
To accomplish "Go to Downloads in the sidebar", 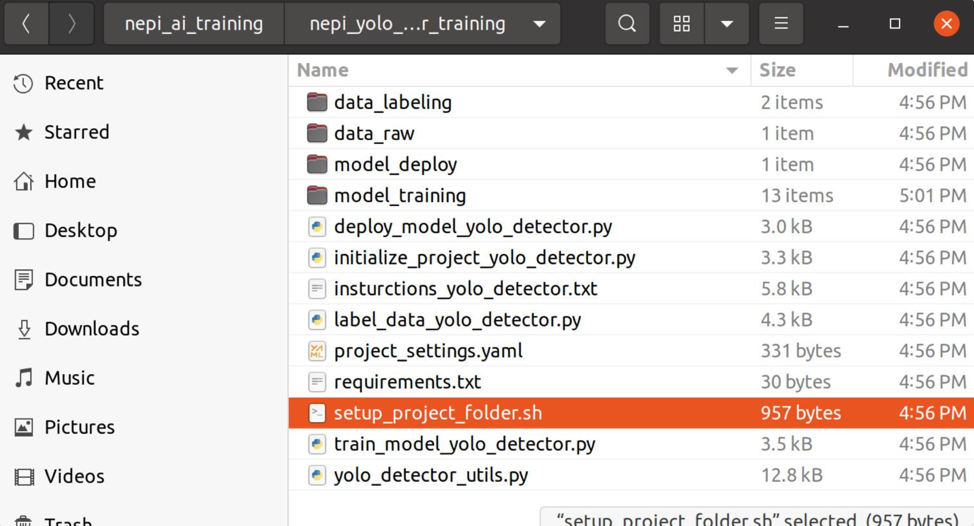I will coord(91,329).
